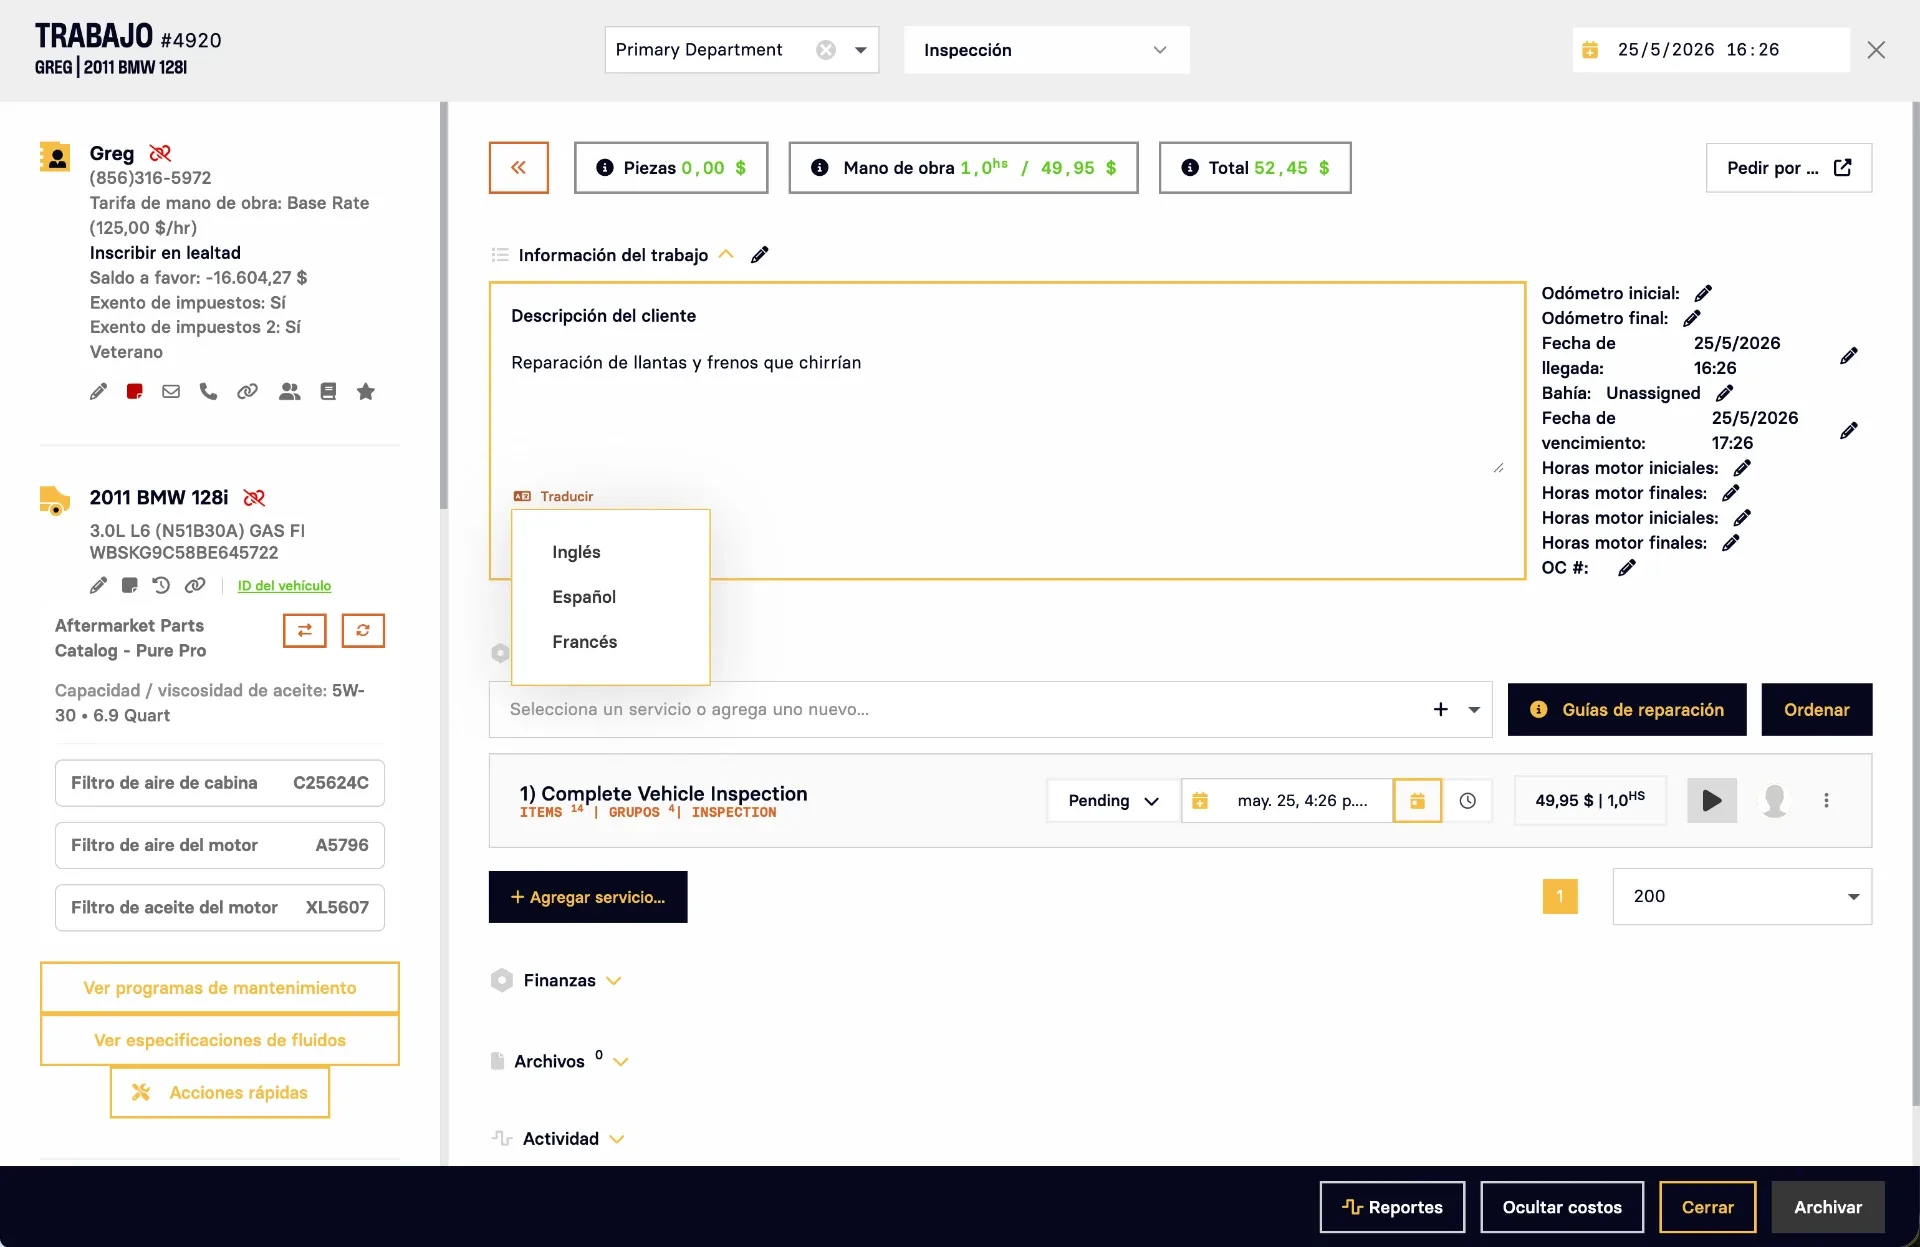The image size is (1920, 1247).
Task: Open Acciones rápidas menu
Action: pyautogui.click(x=220, y=1092)
